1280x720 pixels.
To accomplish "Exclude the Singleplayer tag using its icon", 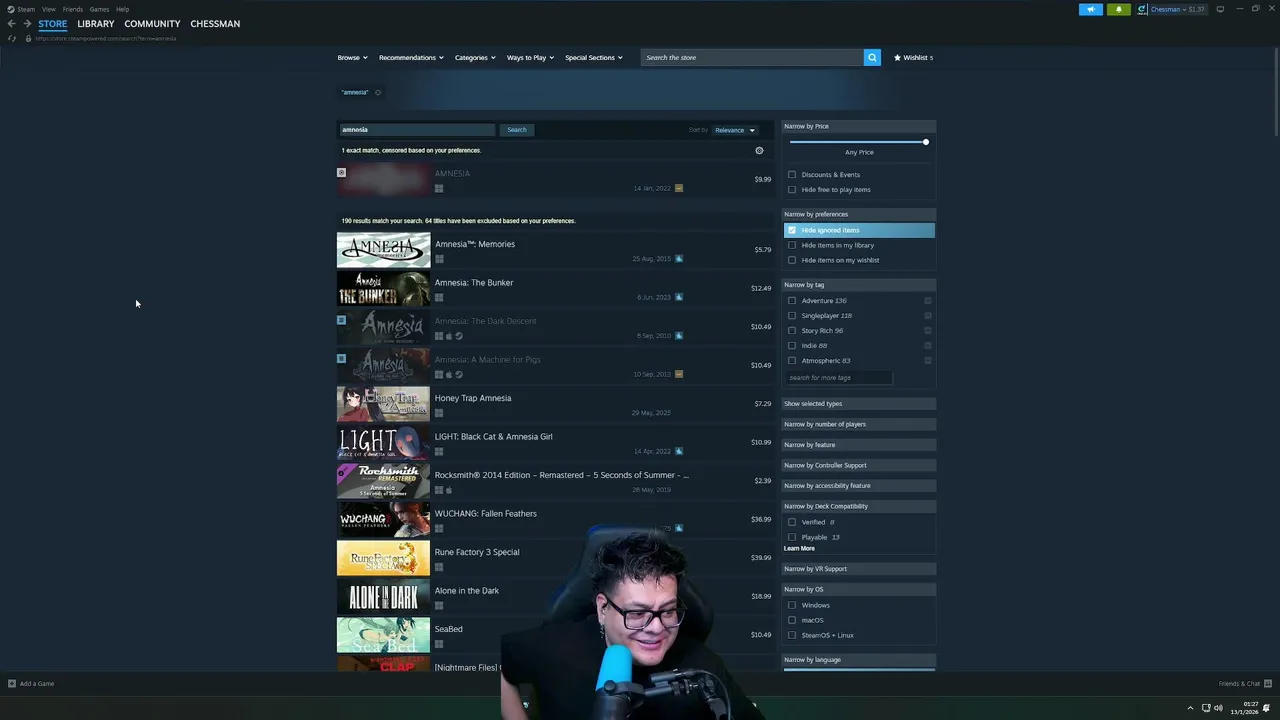I will pyautogui.click(x=928, y=315).
